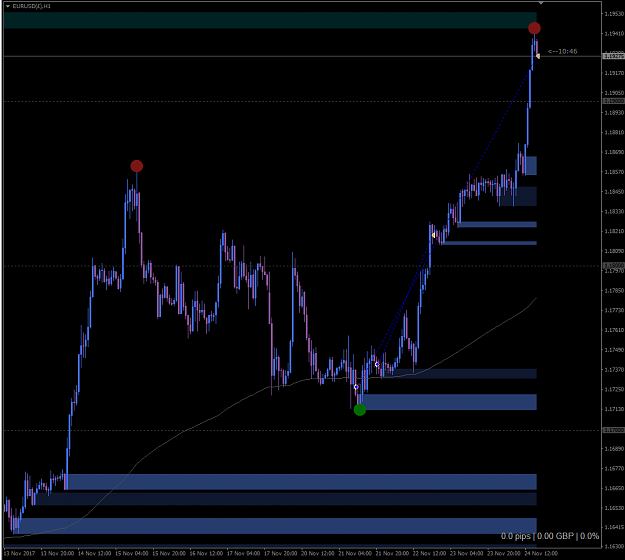Select the red dot at the latest high

pos(534,28)
